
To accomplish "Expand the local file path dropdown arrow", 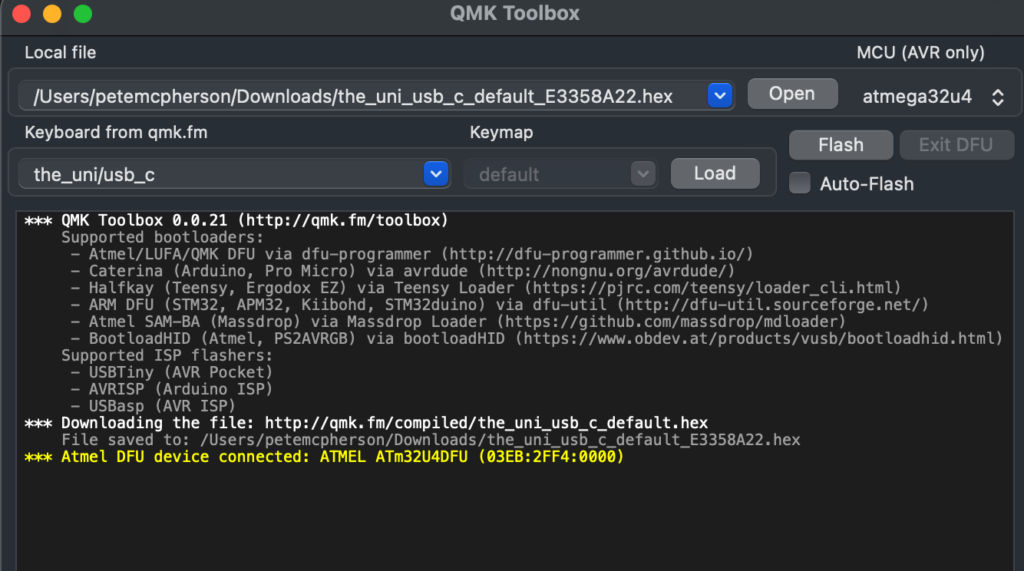I will 720,96.
